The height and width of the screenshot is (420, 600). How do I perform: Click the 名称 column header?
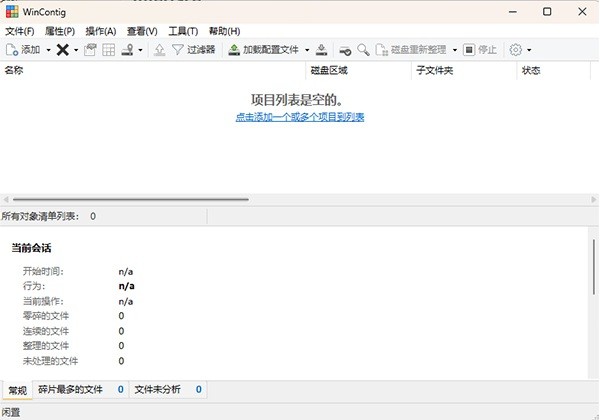click(x=14, y=71)
